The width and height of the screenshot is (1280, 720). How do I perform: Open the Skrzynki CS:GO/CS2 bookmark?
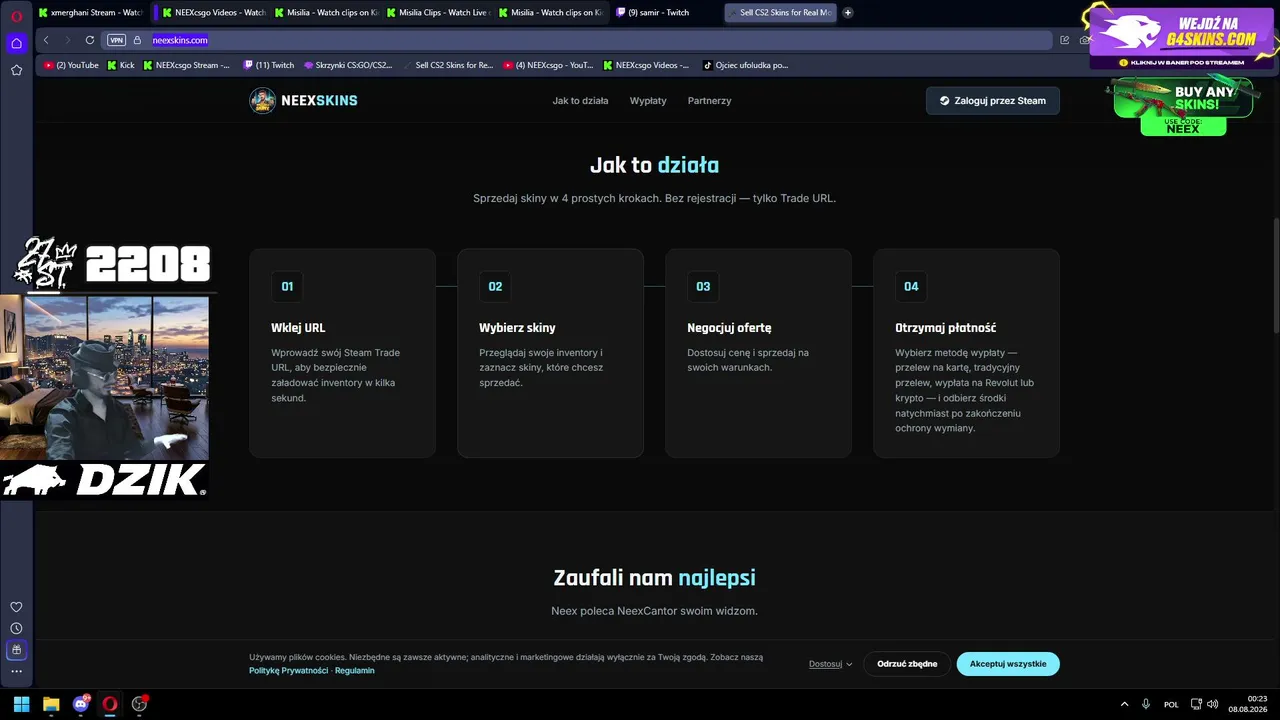pos(348,65)
